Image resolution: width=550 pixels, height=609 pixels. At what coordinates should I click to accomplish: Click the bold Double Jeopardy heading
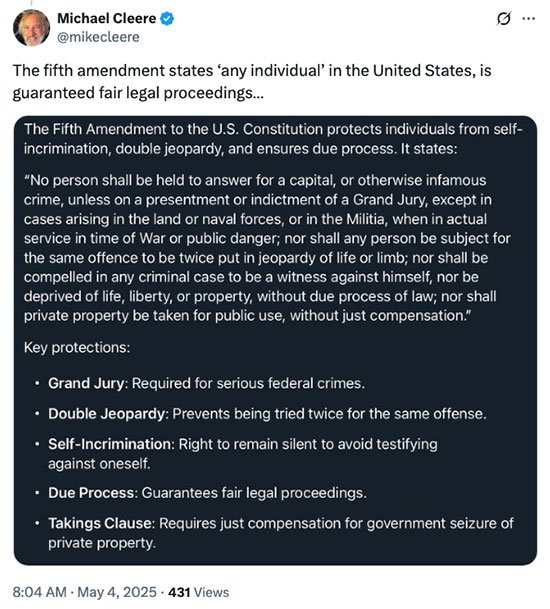(106, 414)
